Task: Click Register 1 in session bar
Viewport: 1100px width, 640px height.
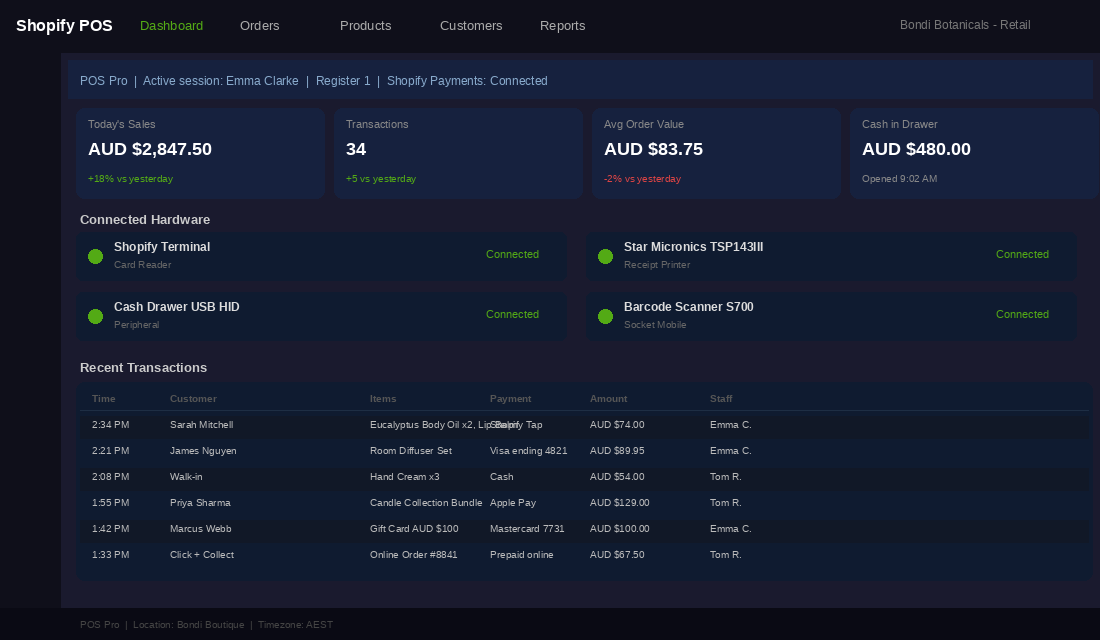Action: [x=343, y=81]
